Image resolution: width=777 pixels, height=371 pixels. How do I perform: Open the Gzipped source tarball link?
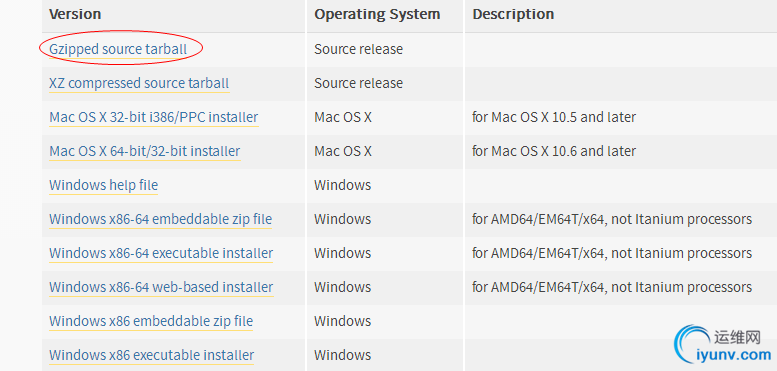pos(118,50)
